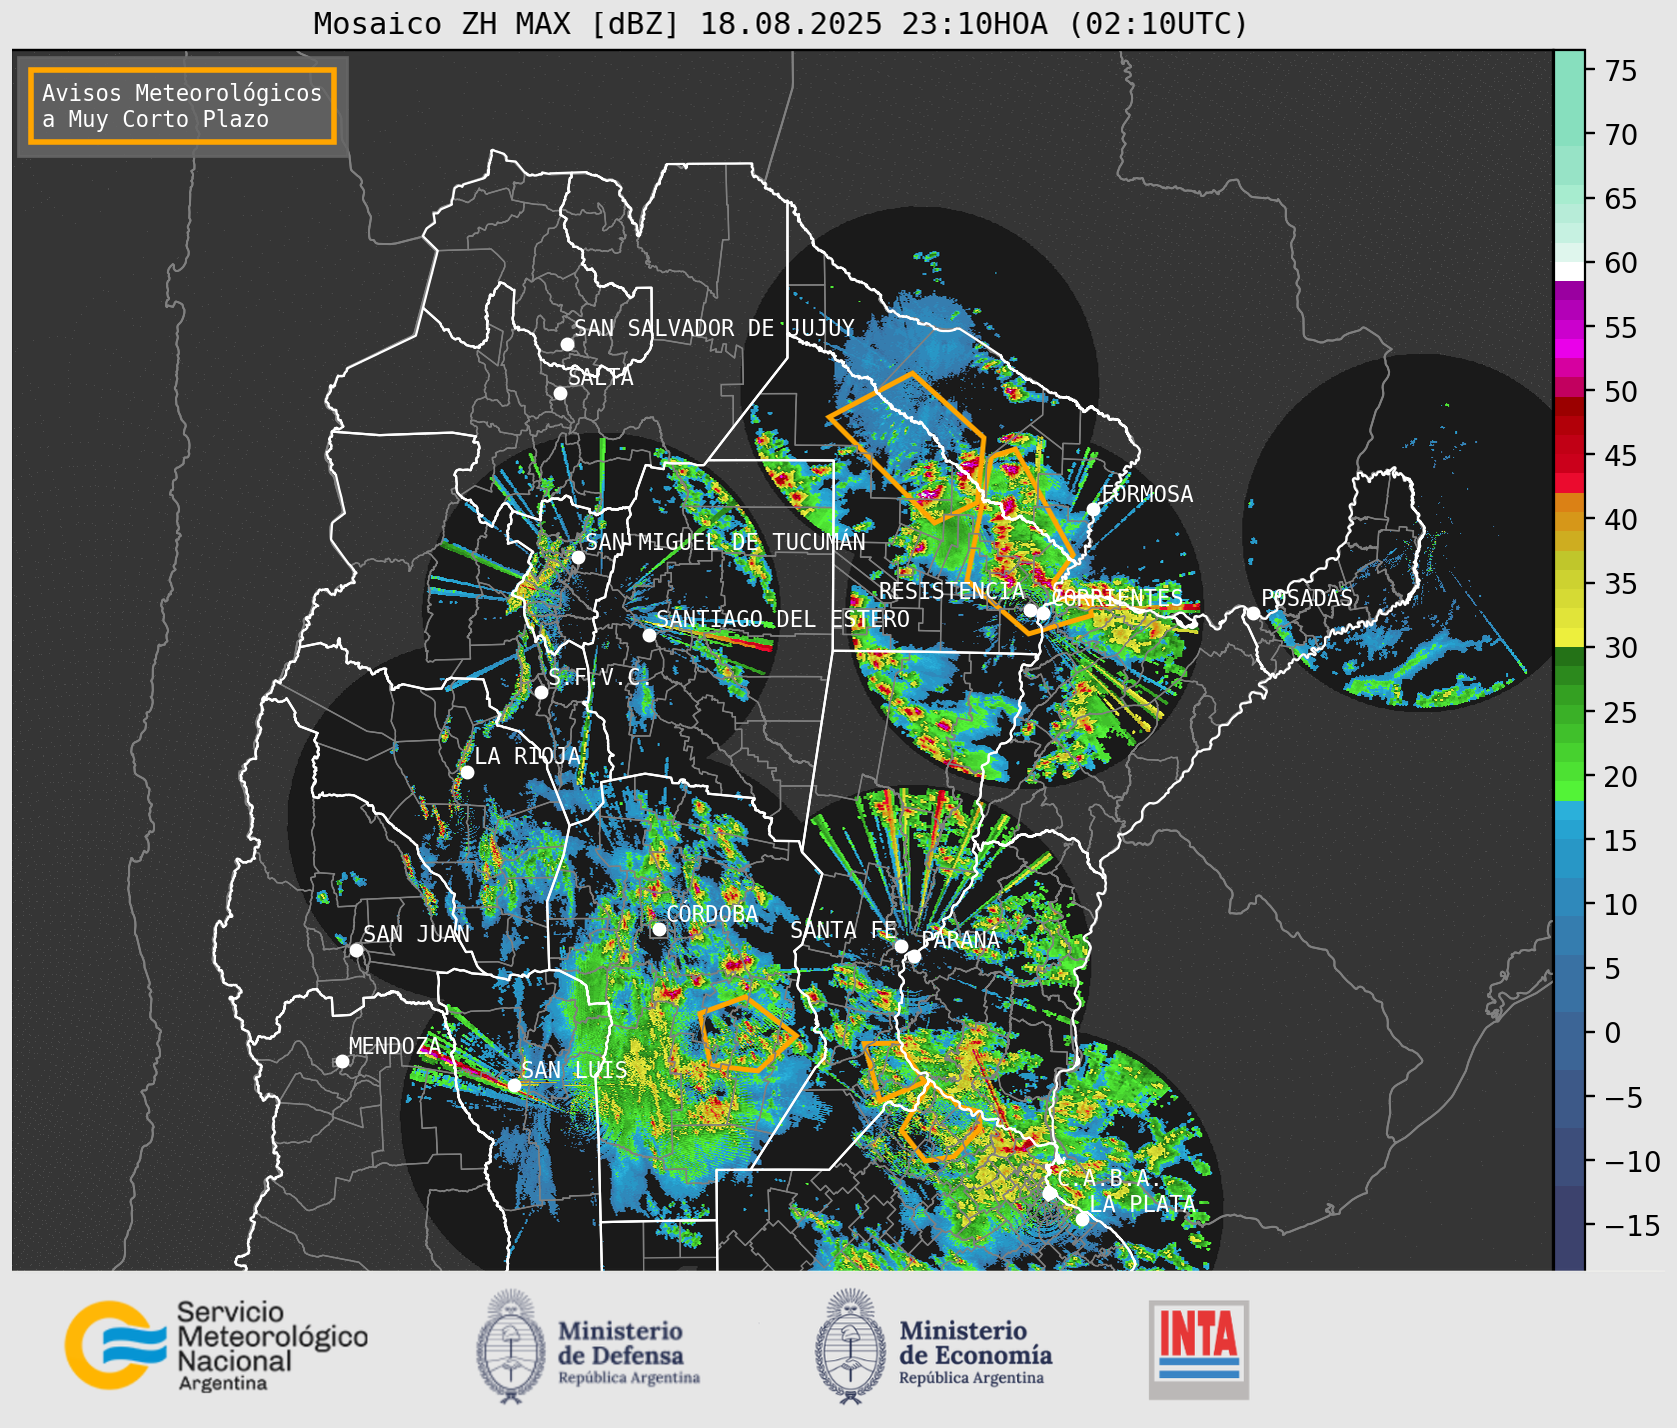Click the CORRIENTES label

(1117, 598)
